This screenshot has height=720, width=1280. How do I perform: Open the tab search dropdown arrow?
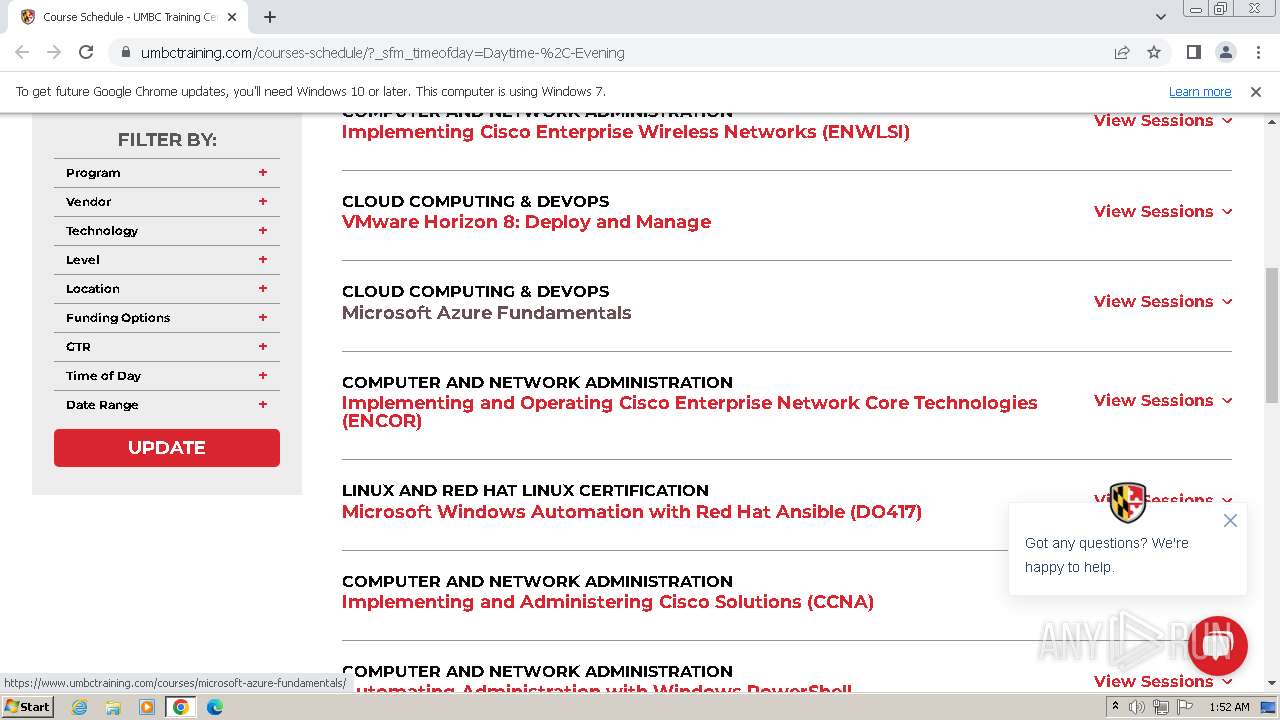tap(1161, 17)
